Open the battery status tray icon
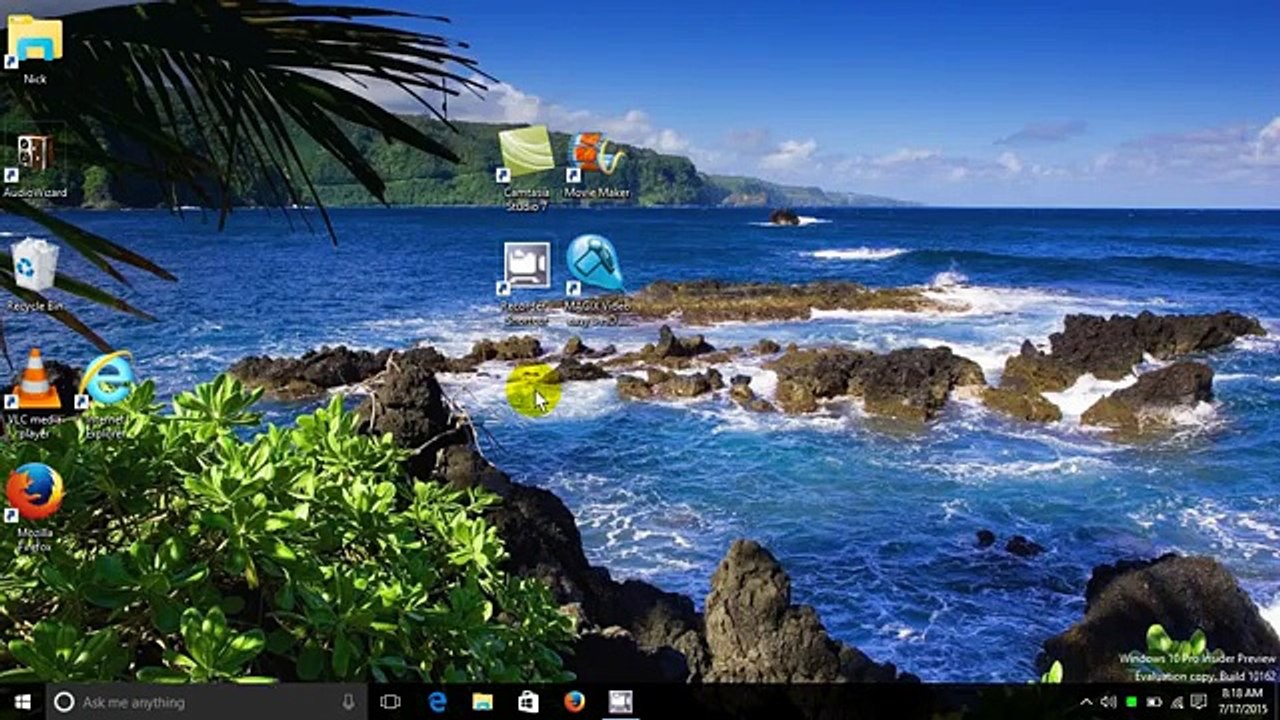Screen dimensions: 1280x720 [x=1155, y=702]
